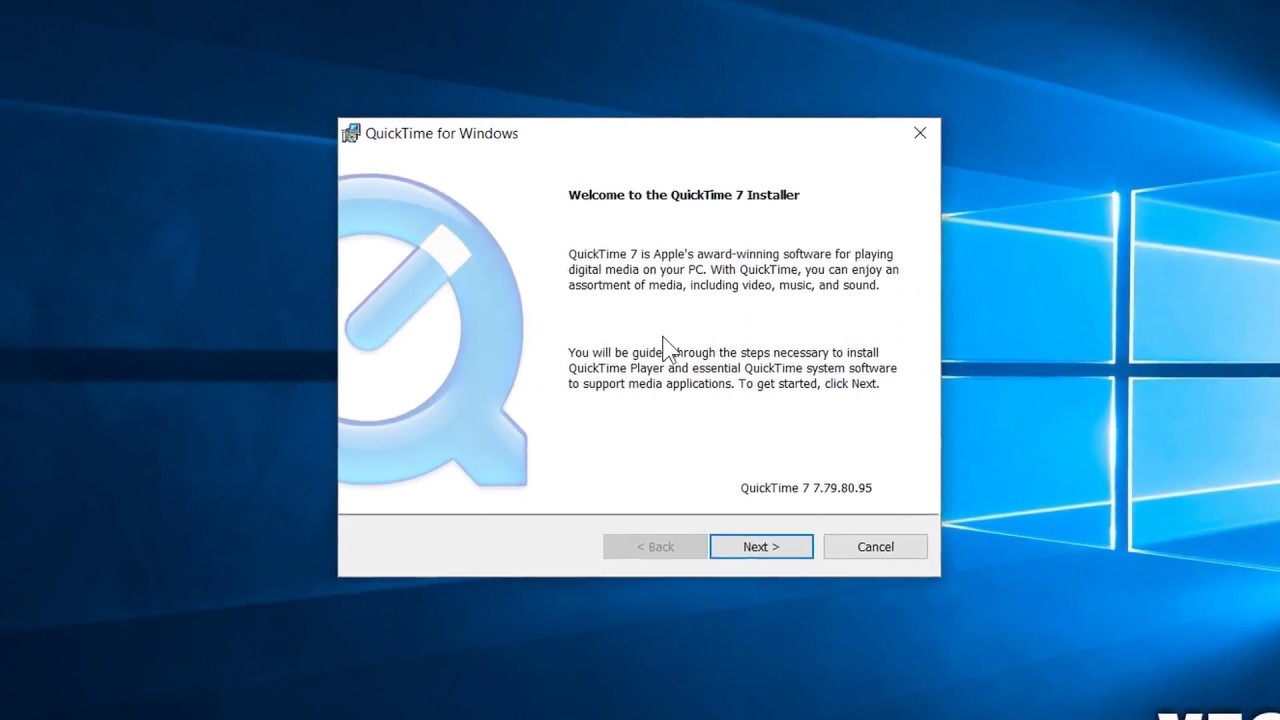
Task: Click the large QuickTime logo graphic
Action: click(433, 330)
